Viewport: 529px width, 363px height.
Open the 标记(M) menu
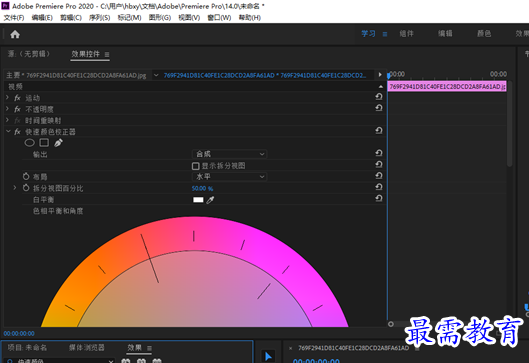(x=130, y=18)
